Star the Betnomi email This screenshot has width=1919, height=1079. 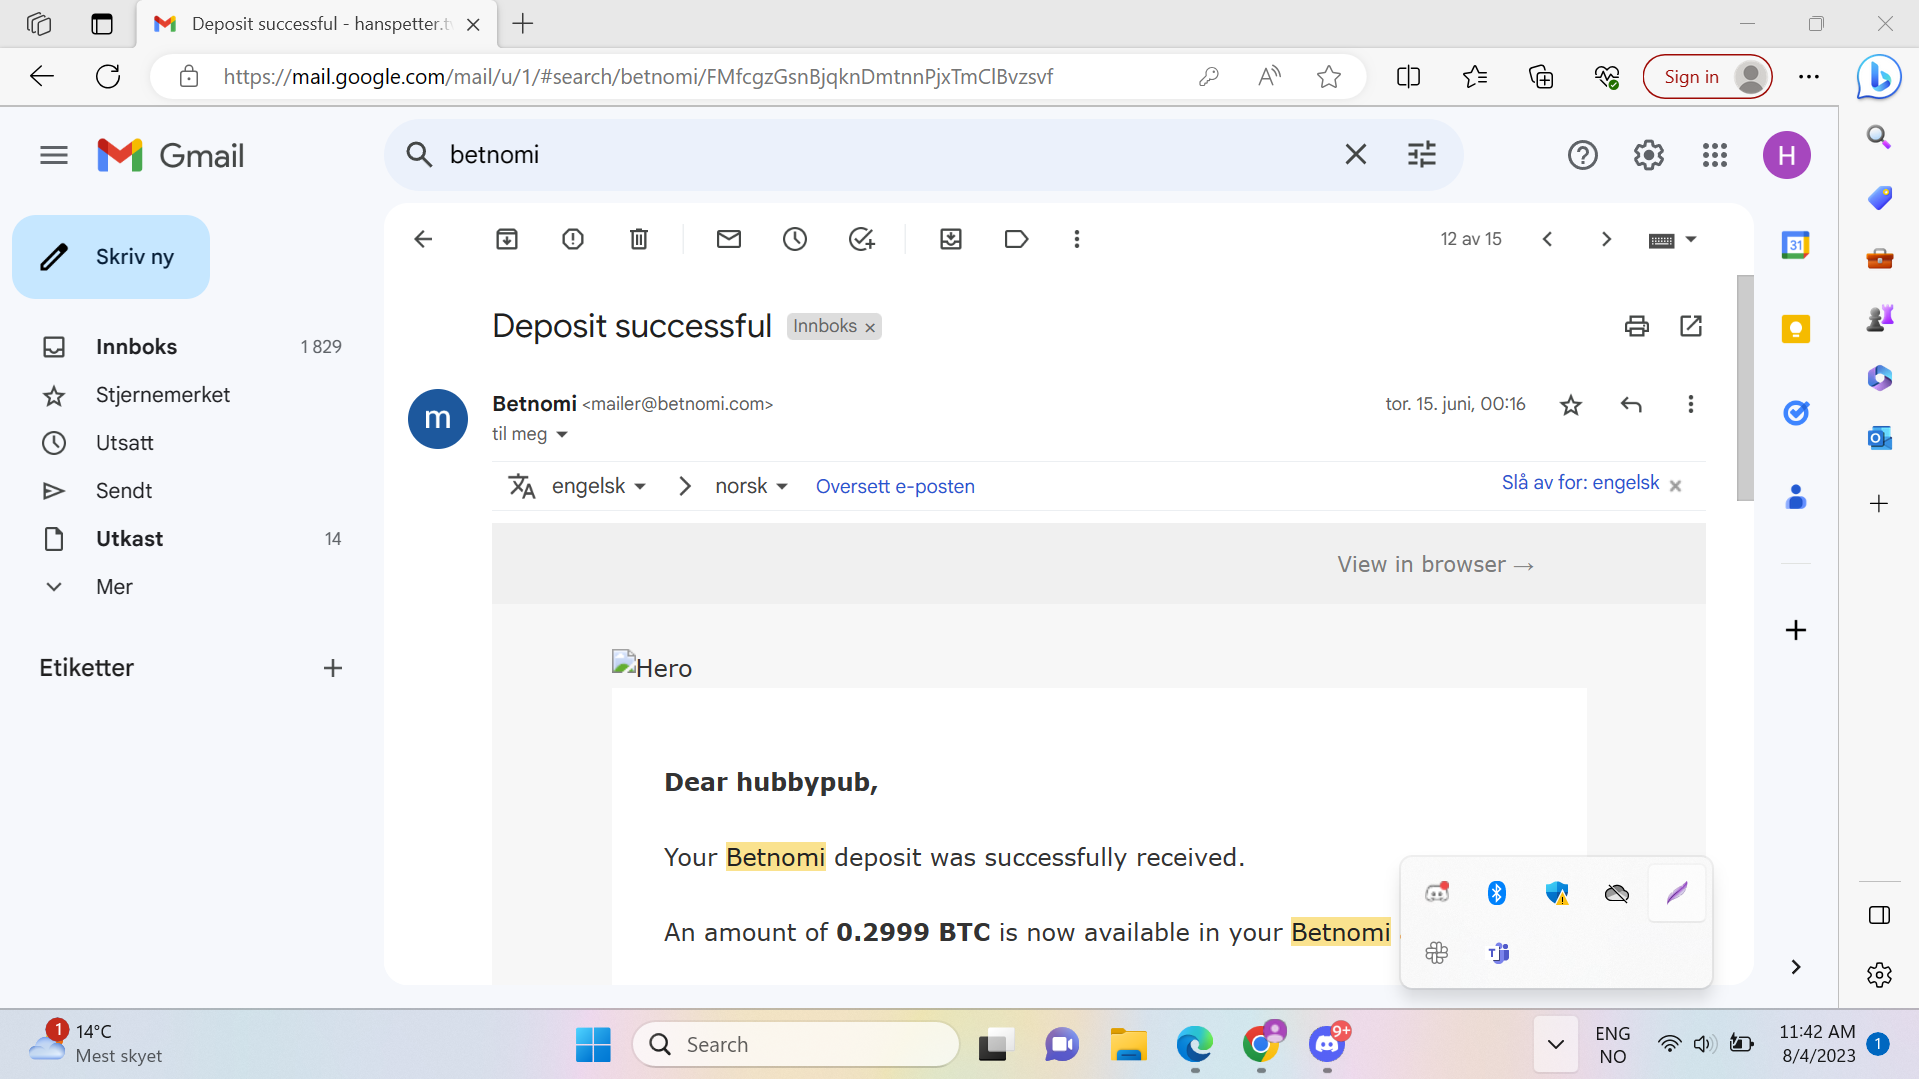pos(1571,405)
